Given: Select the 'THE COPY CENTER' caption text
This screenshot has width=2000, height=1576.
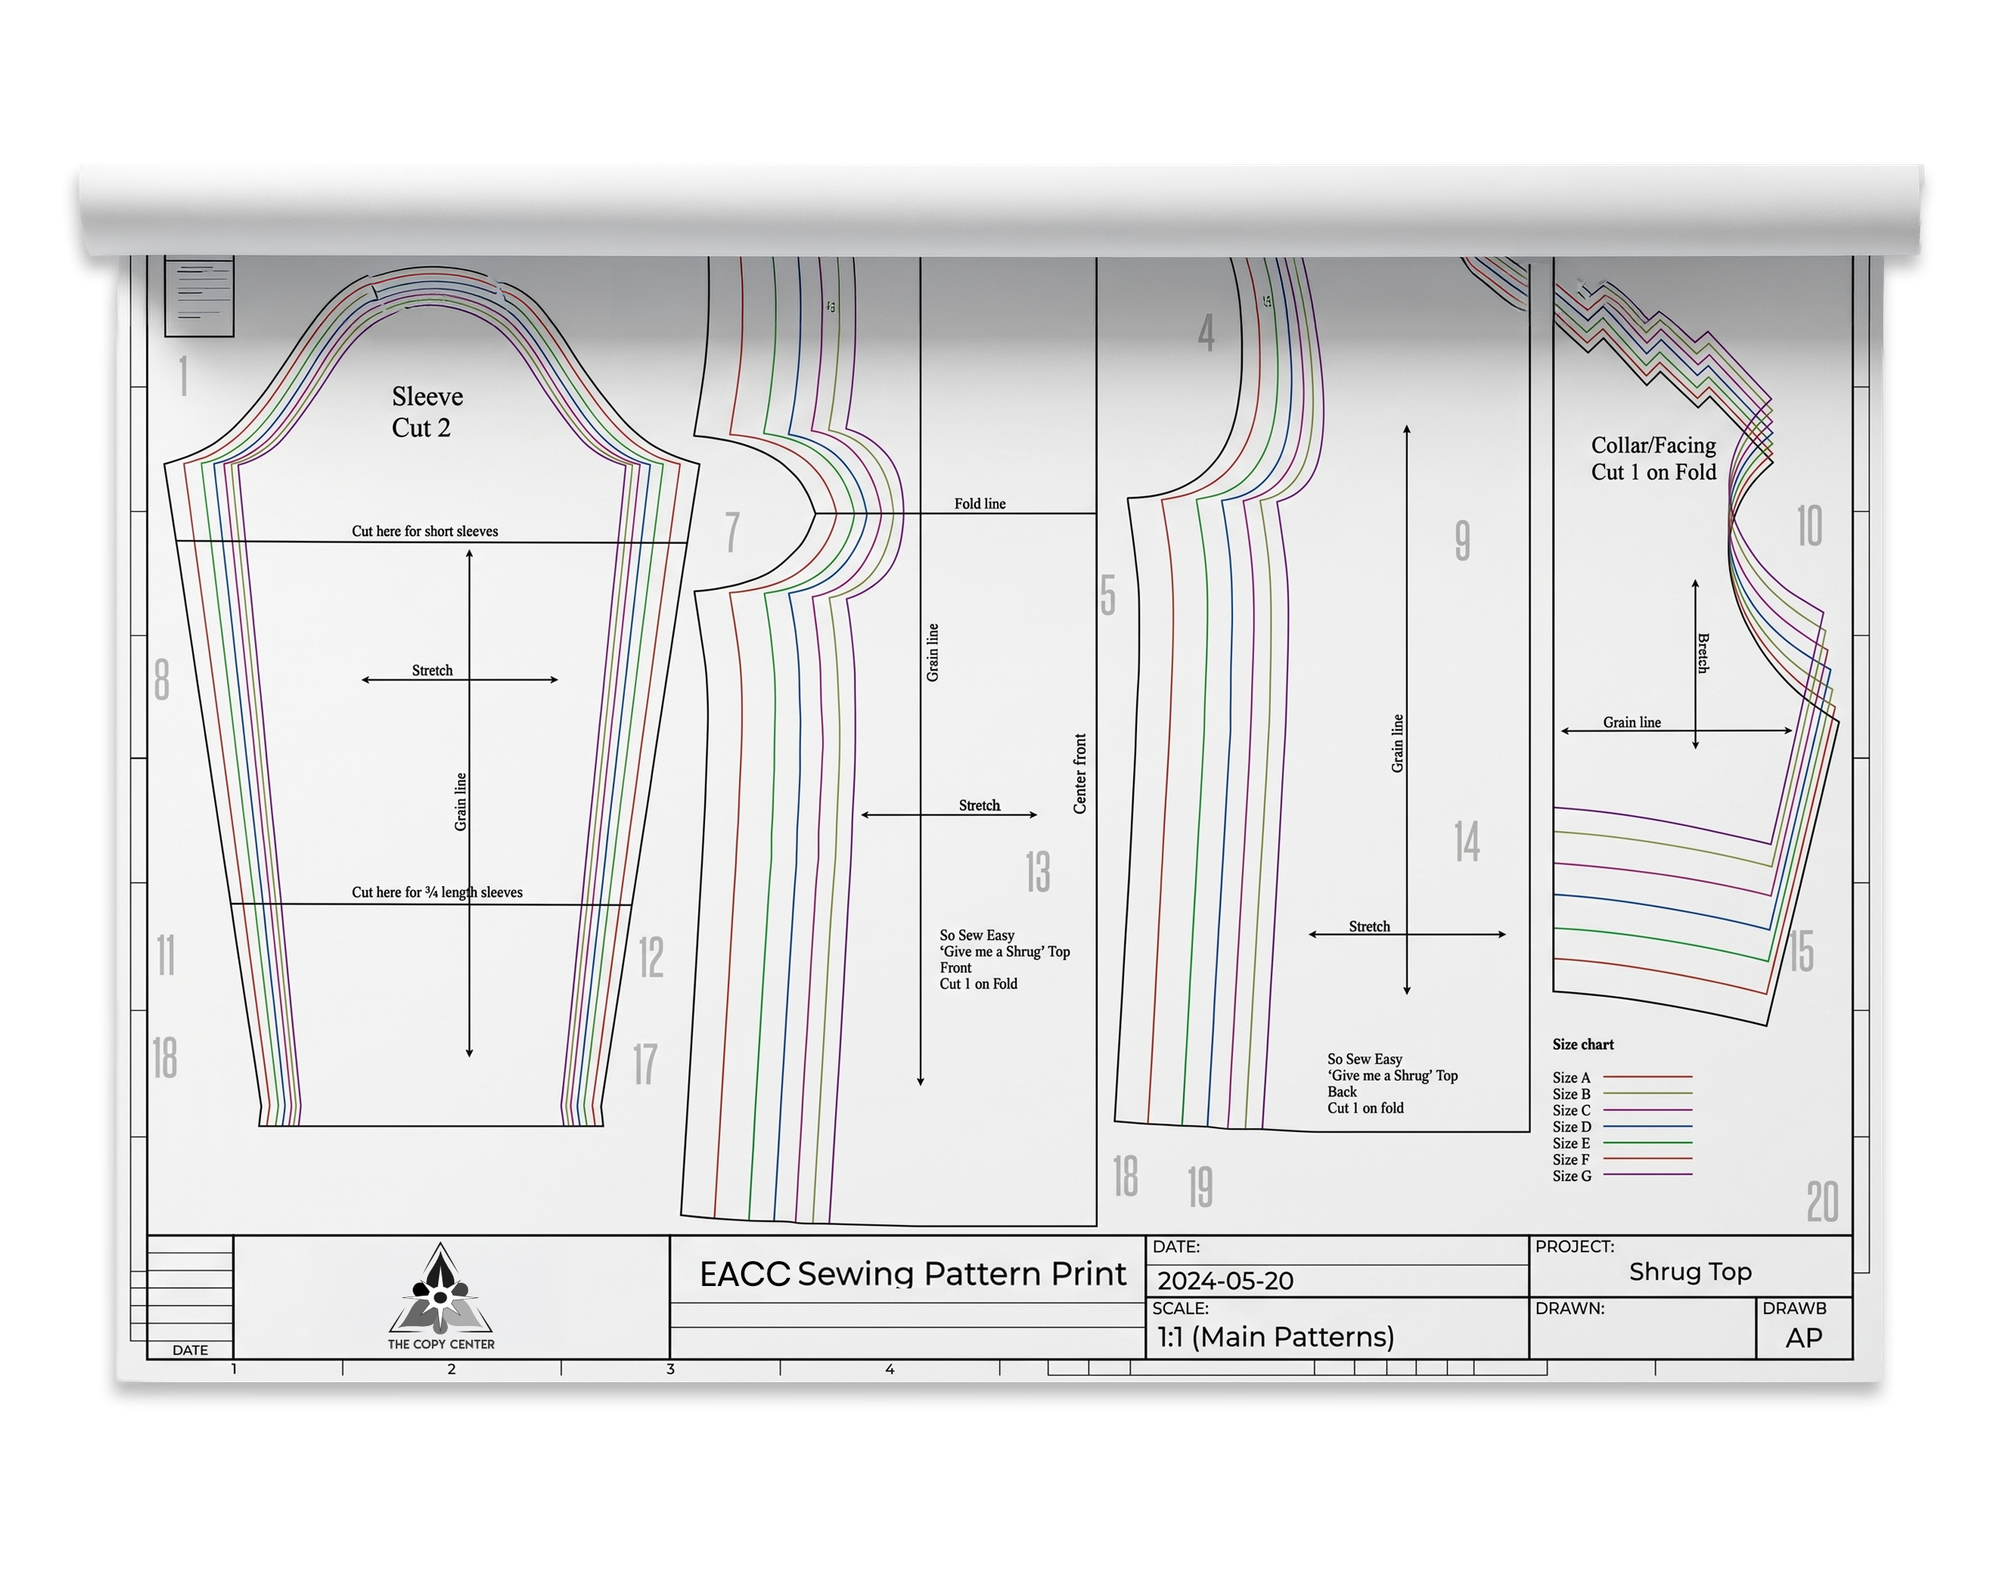Looking at the screenshot, I should [x=441, y=1344].
